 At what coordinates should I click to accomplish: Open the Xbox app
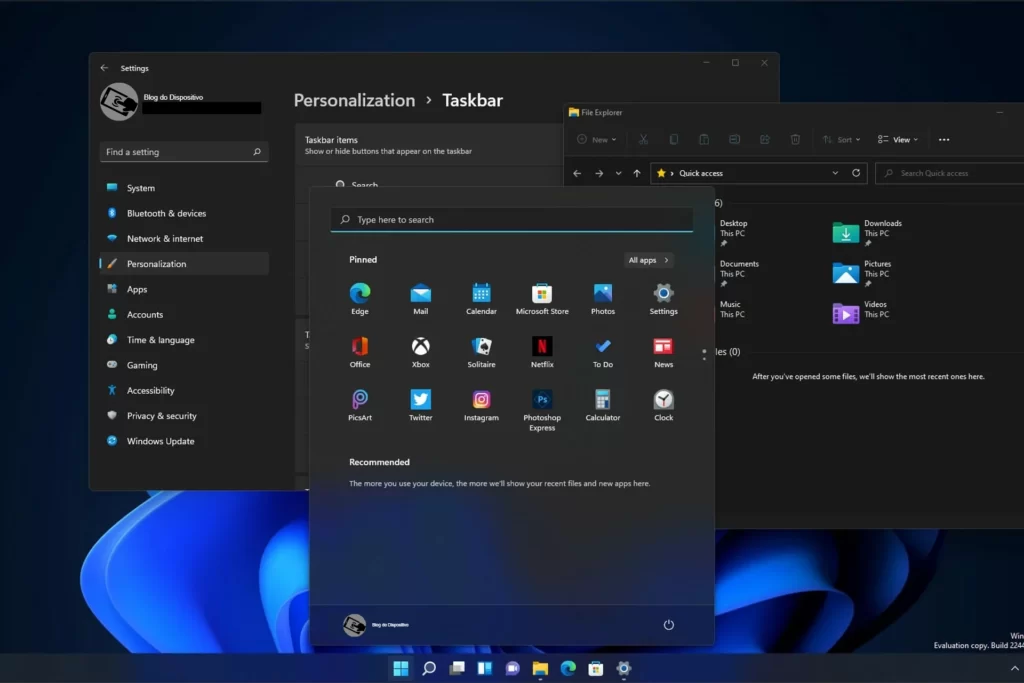(421, 353)
